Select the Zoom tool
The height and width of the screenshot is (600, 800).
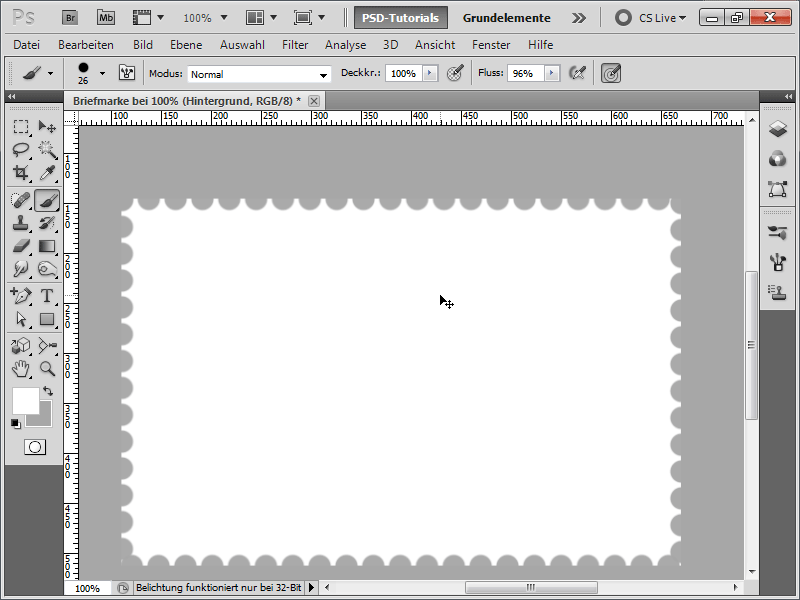47,369
